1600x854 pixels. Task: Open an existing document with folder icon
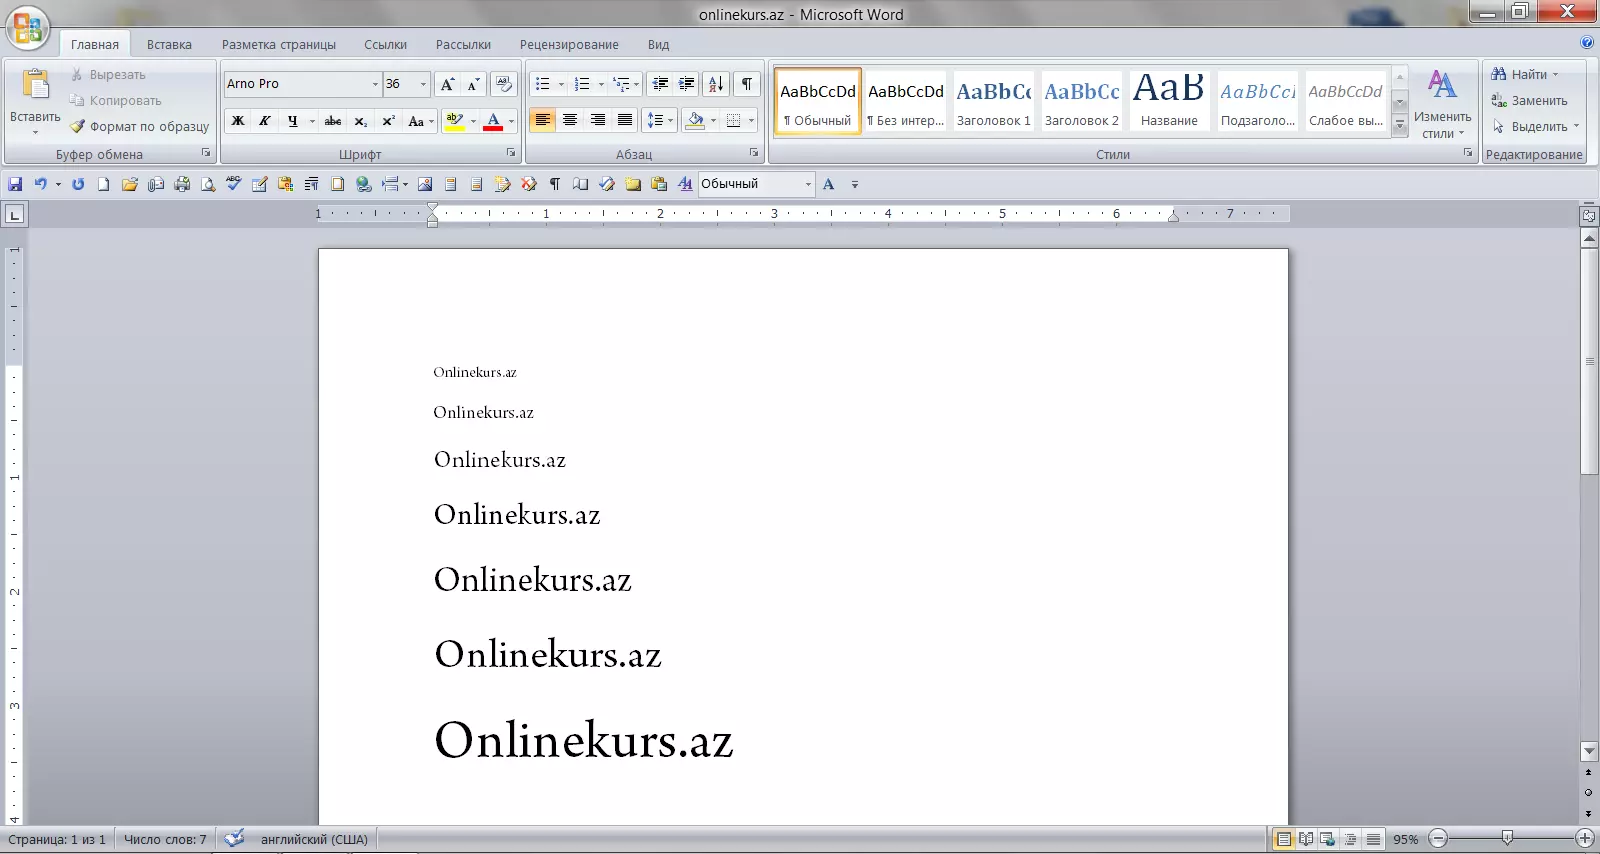(x=130, y=184)
